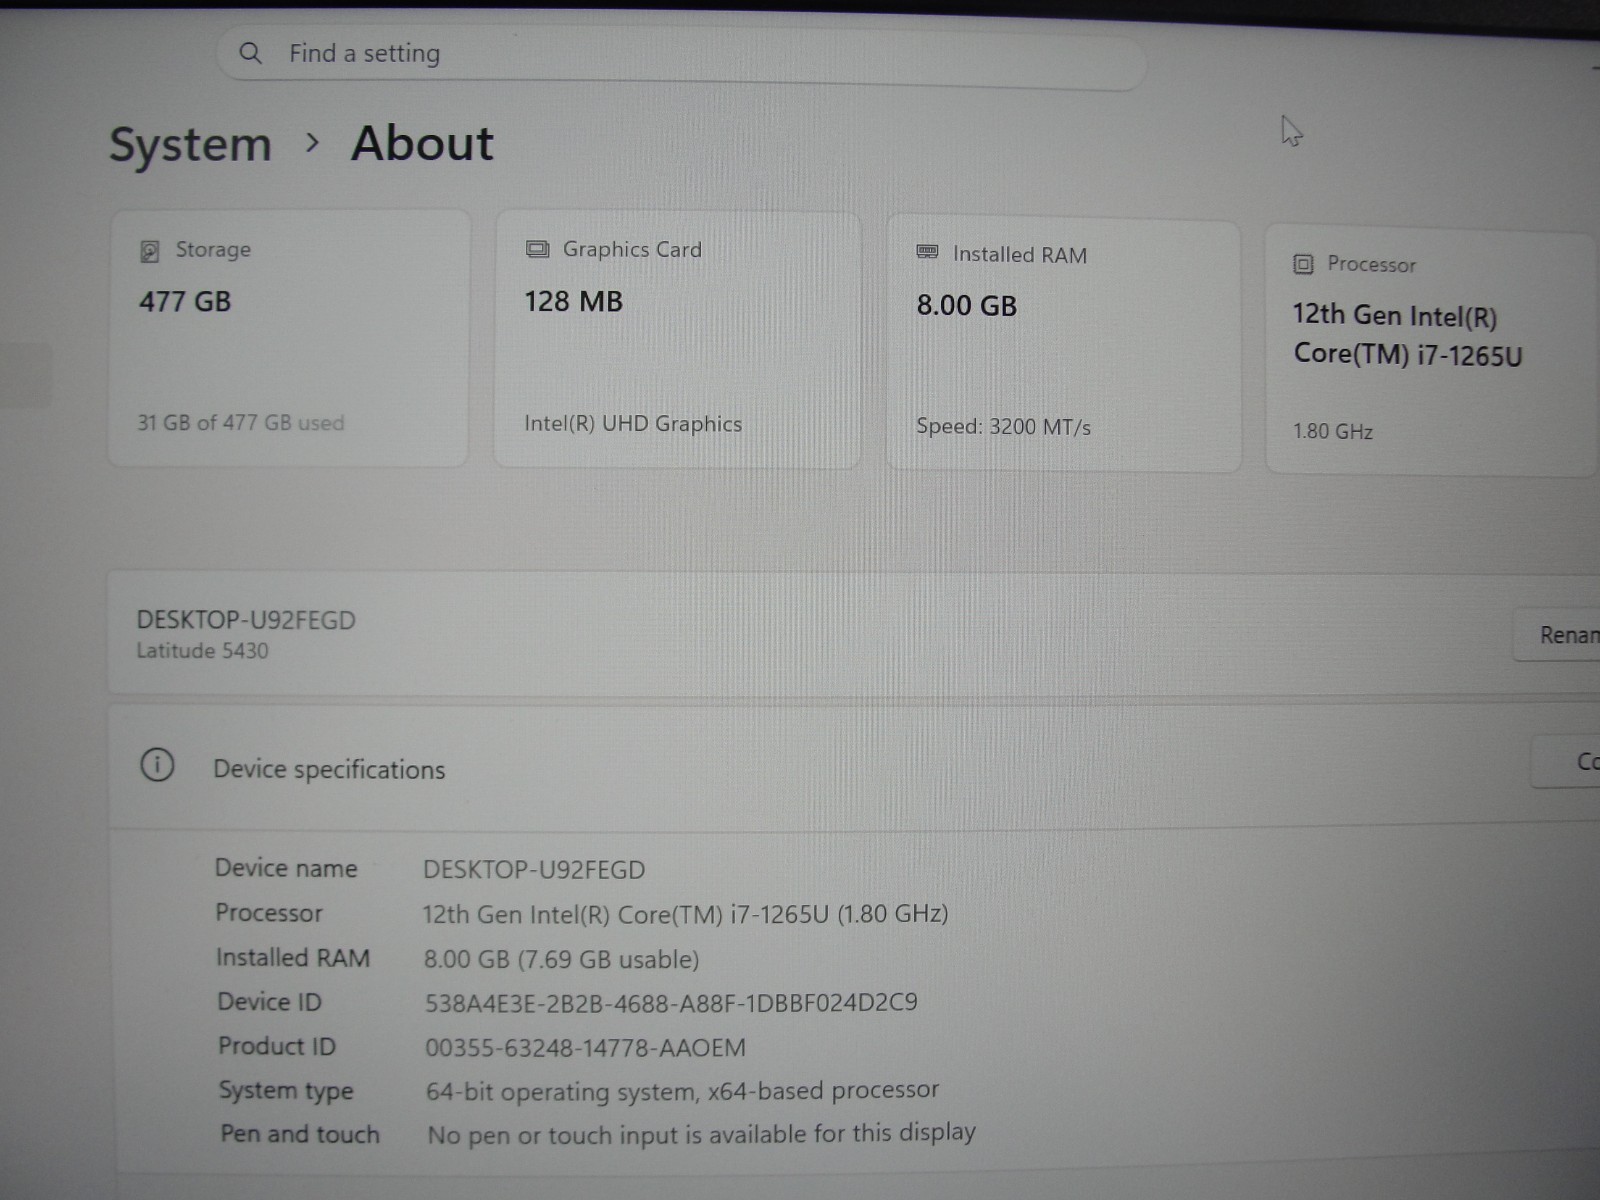Viewport: 1600px width, 1200px height.
Task: Click the Graphics Card icon
Action: 538,249
